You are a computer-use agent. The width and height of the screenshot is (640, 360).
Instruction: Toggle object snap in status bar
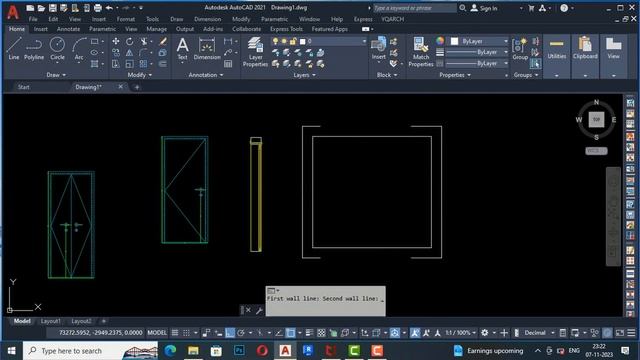pyautogui.click(x=290, y=333)
